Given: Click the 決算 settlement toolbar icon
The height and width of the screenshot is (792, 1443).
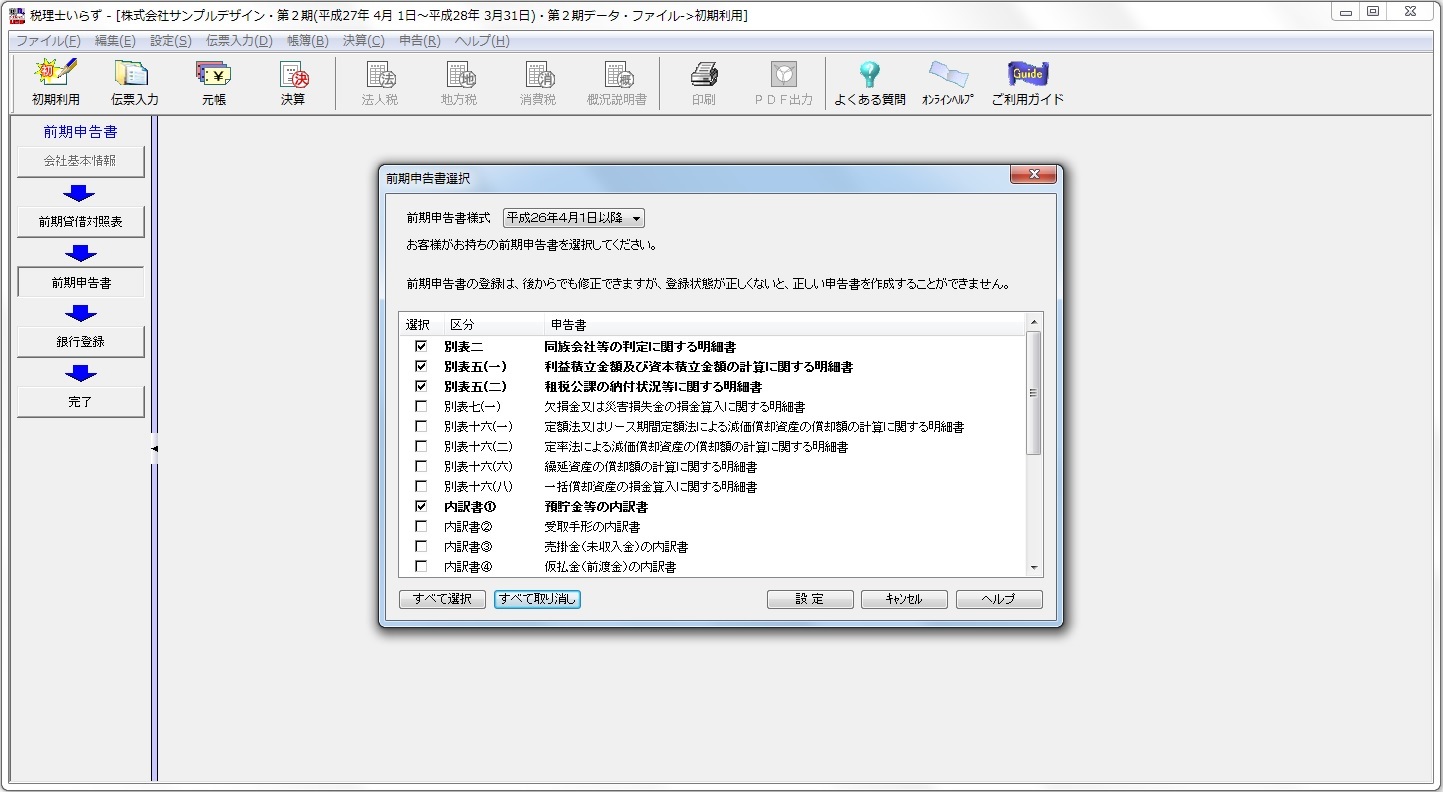Looking at the screenshot, I should coord(292,82).
